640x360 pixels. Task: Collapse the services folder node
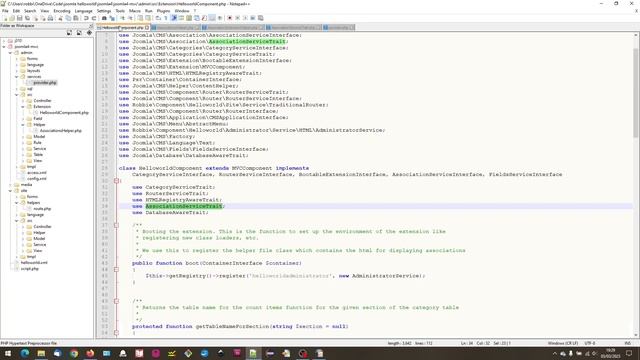pyautogui.click(x=17, y=77)
